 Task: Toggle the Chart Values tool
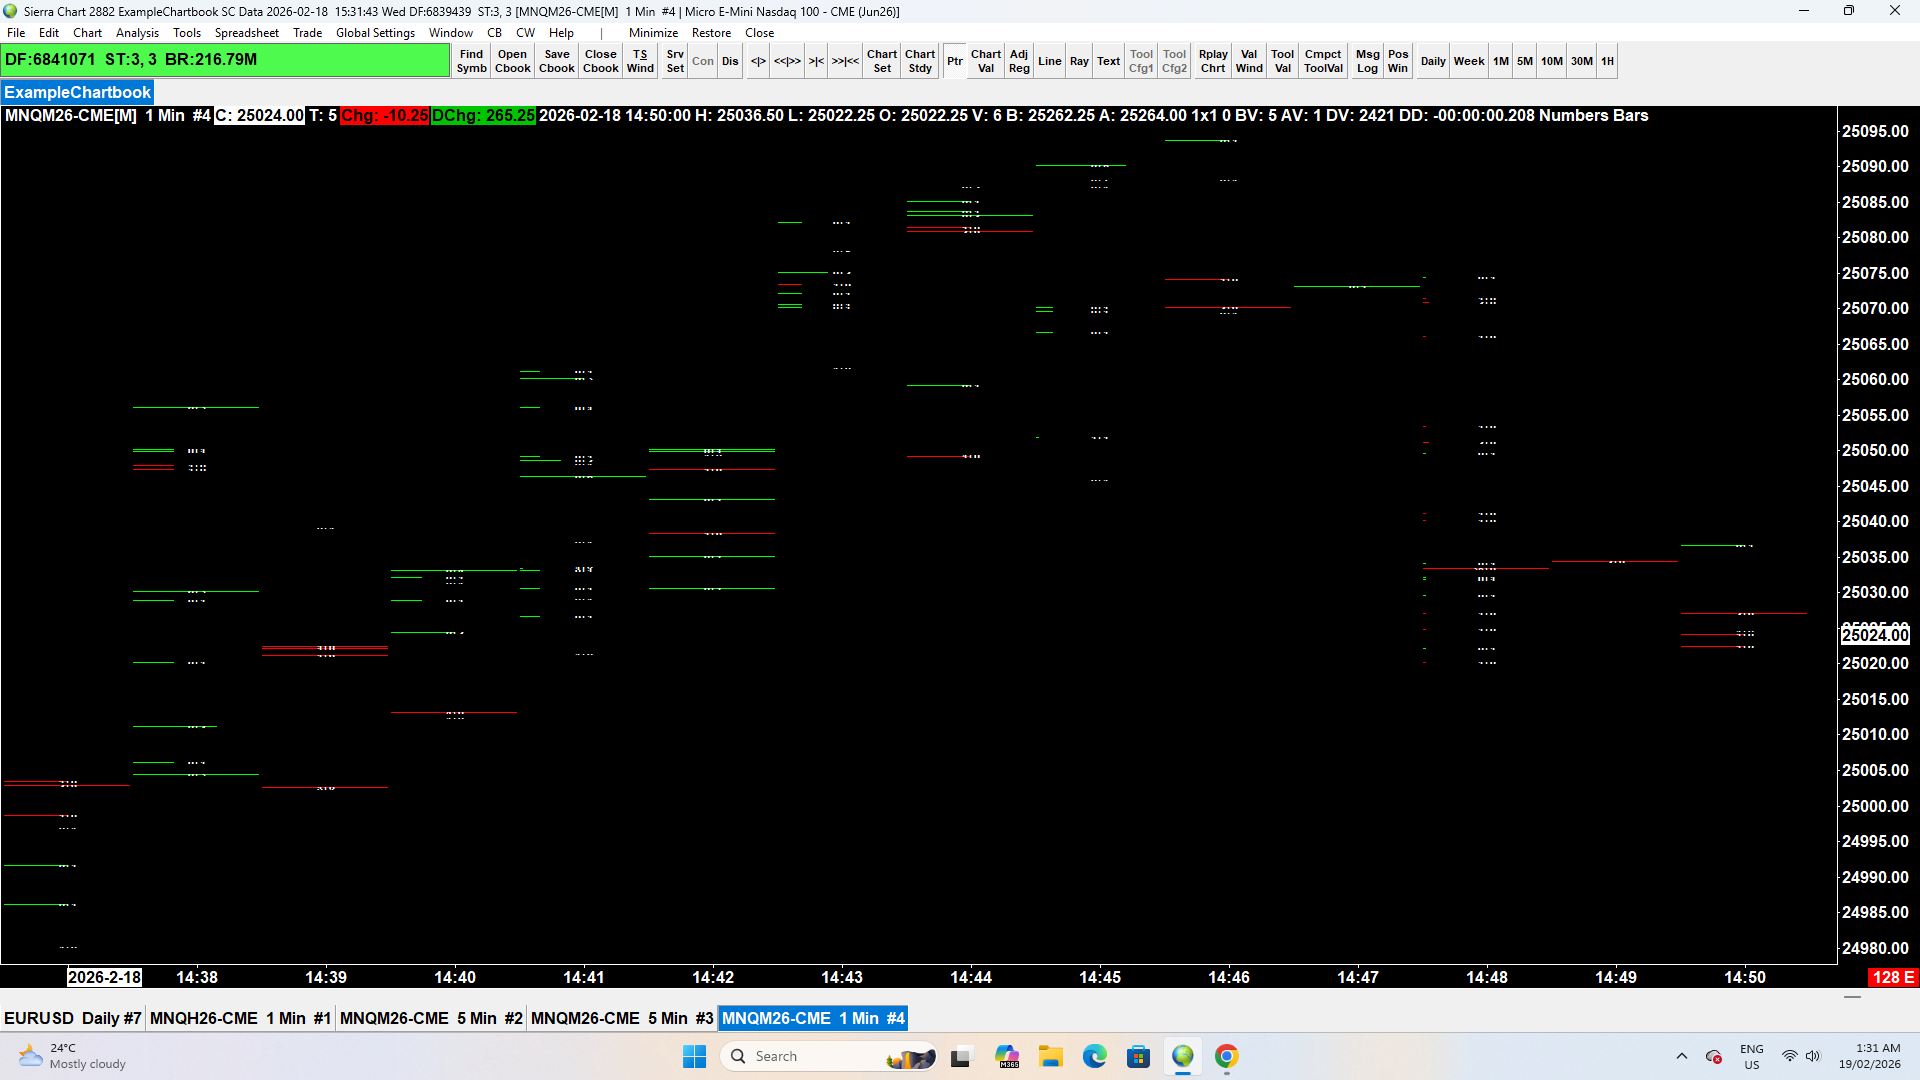point(985,61)
